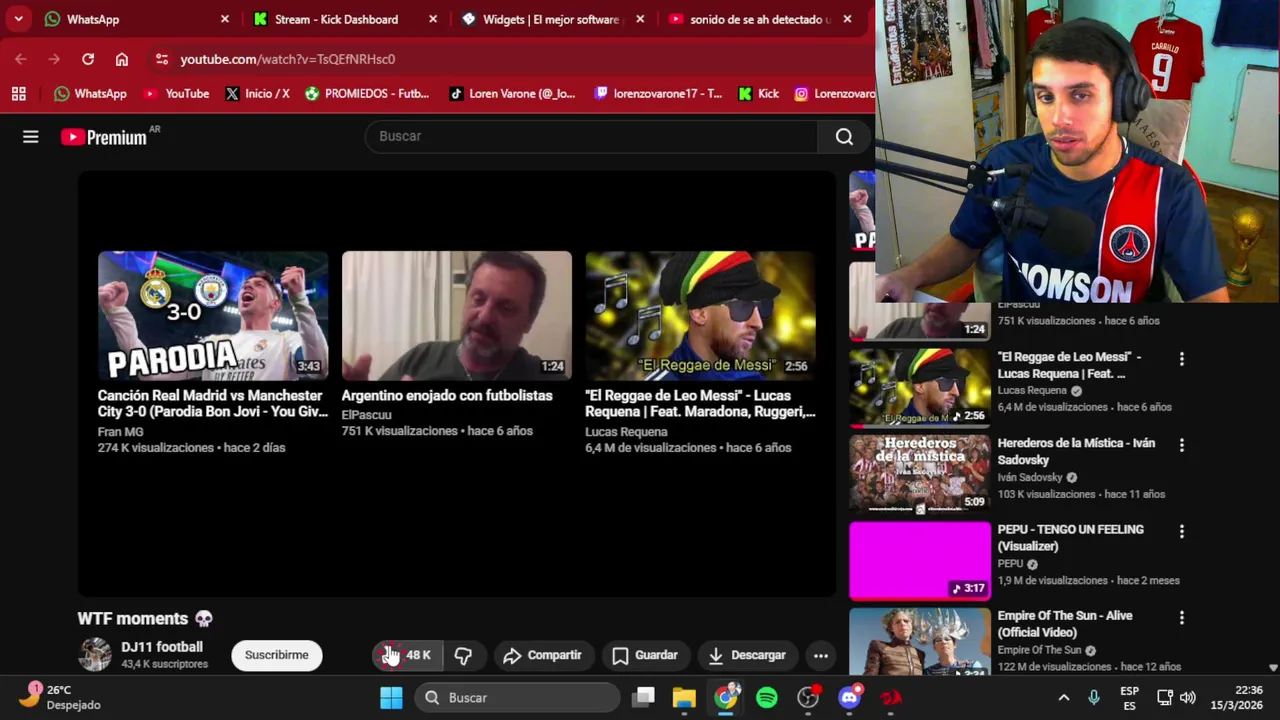Play El Reggae de Leo Messi endscreen thumbnail
The image size is (1280, 720).
click(x=700, y=315)
